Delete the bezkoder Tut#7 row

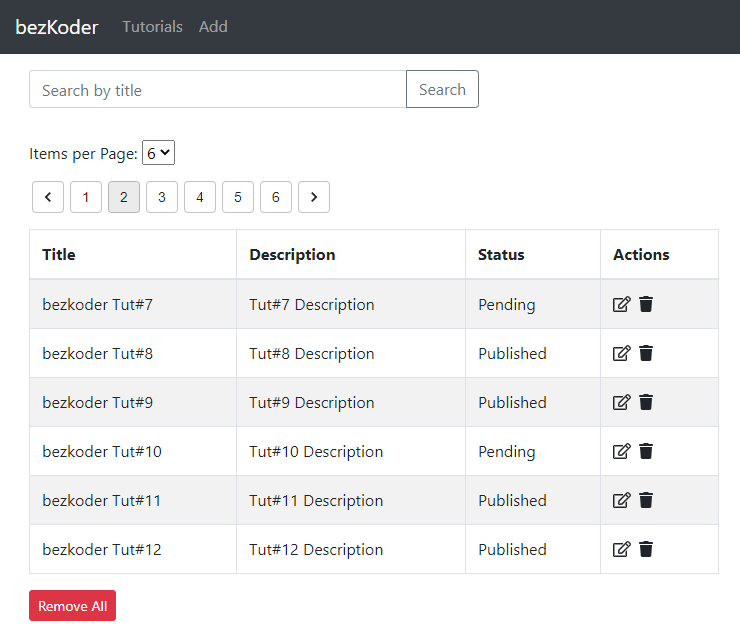[646, 304]
